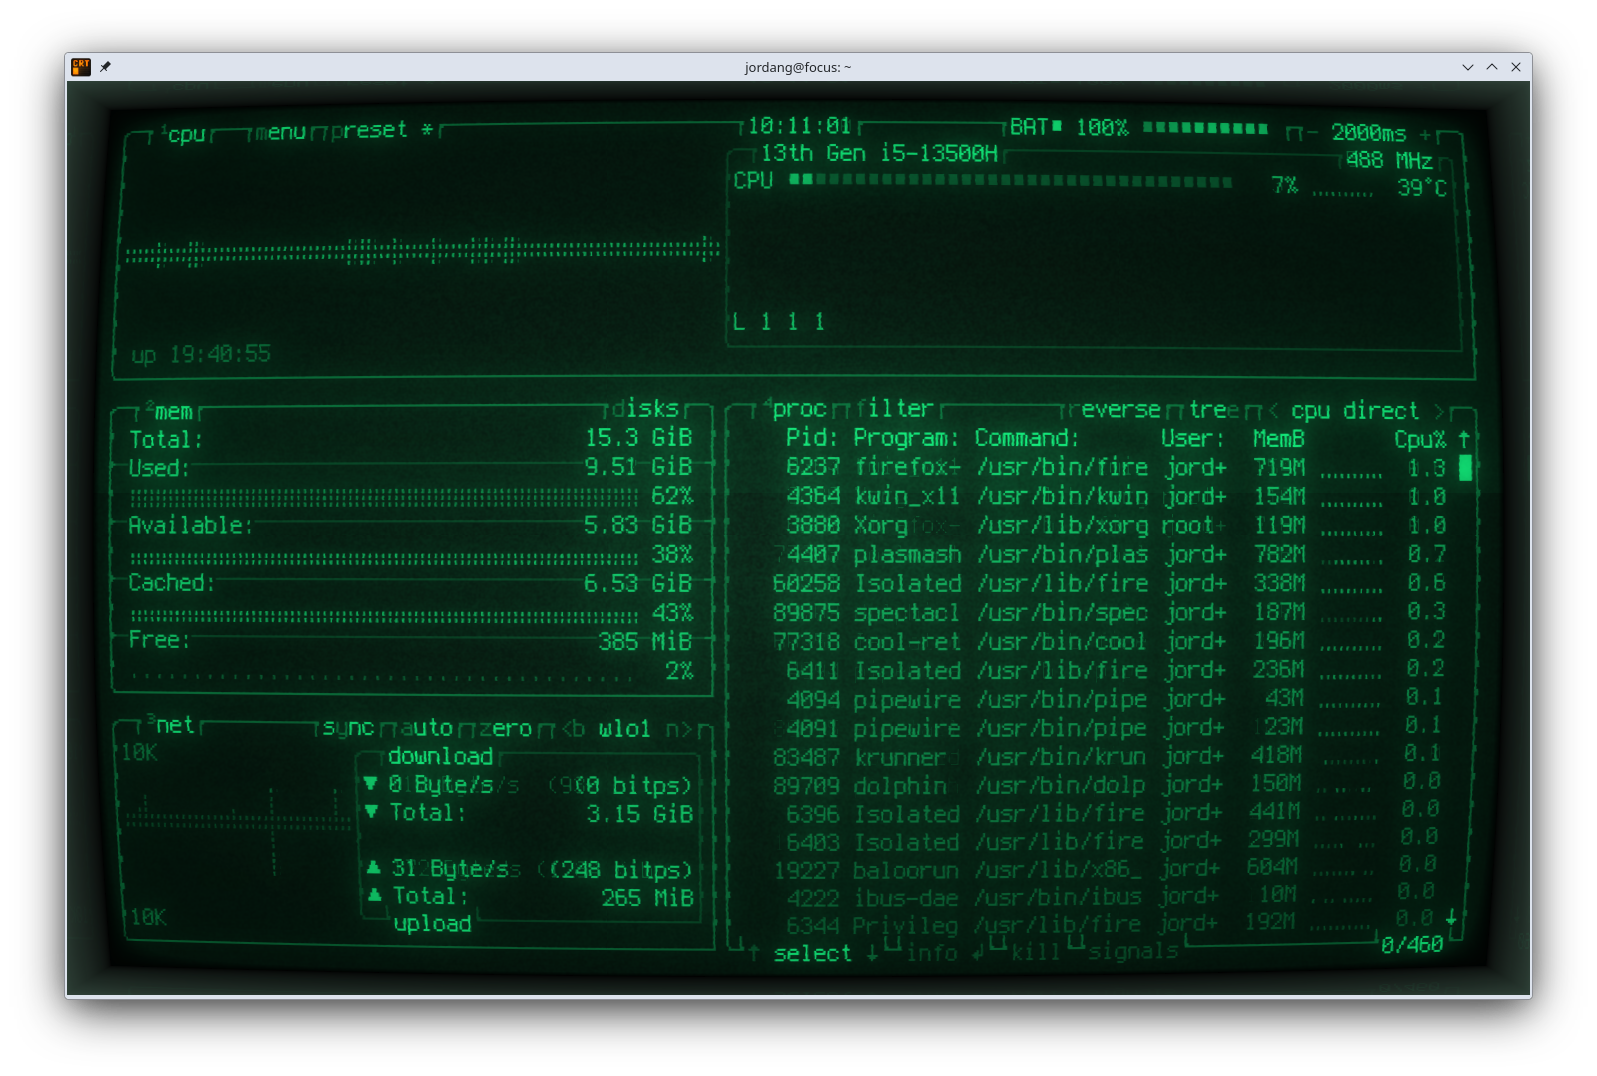Click the Command: column header

(1027, 438)
